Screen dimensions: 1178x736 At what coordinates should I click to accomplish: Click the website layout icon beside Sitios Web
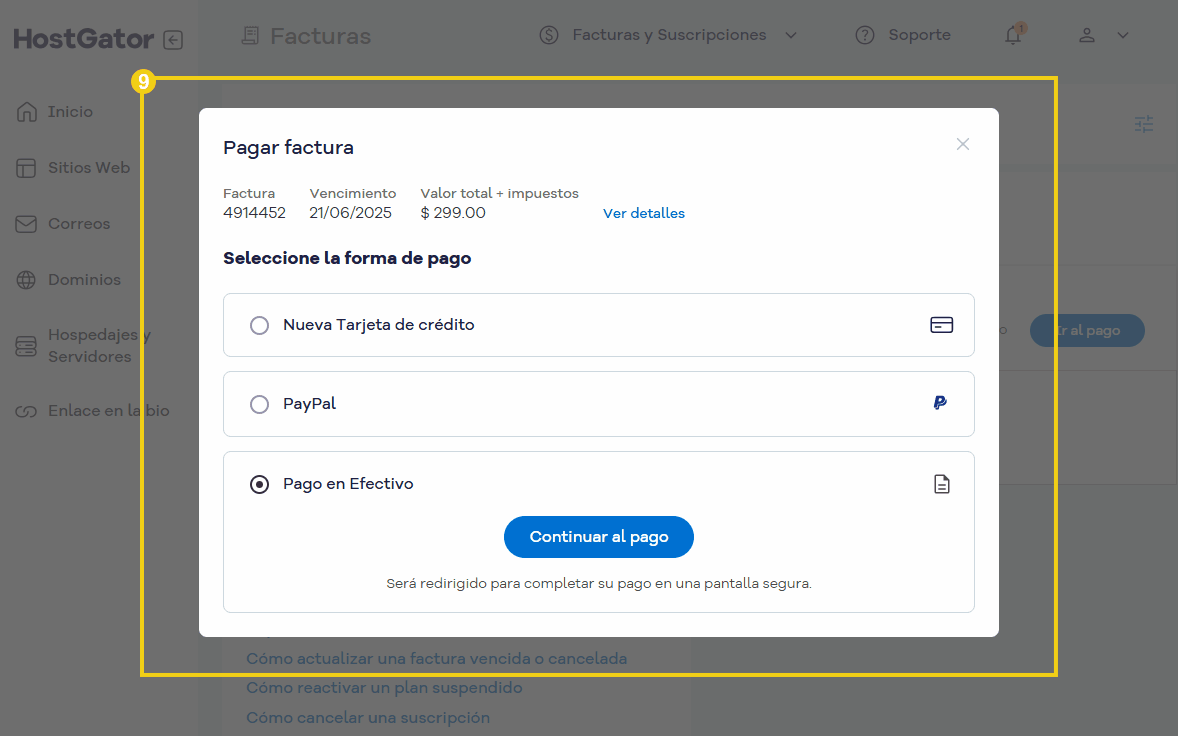point(26,168)
